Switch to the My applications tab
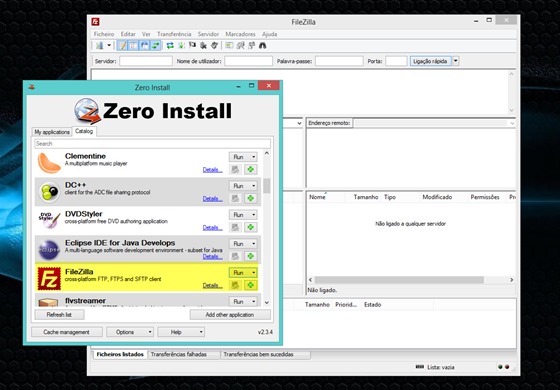The height and width of the screenshot is (390, 560). [x=52, y=132]
